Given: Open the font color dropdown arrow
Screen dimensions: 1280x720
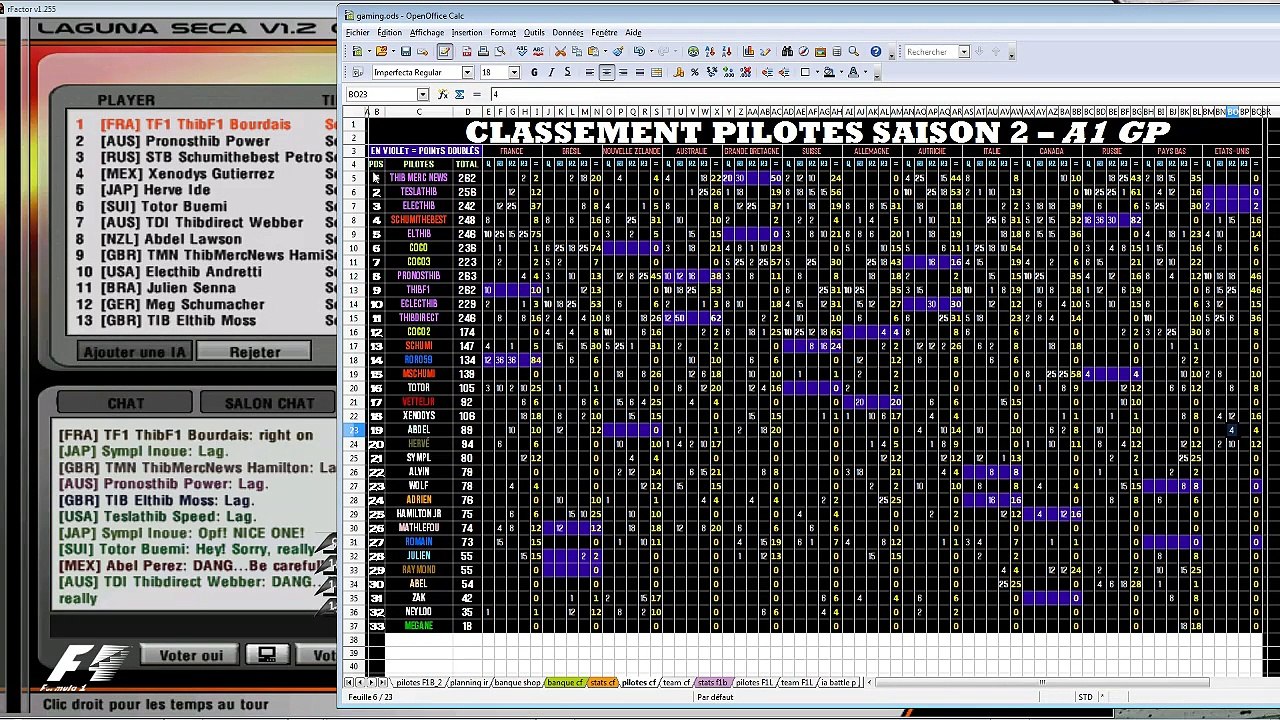Looking at the screenshot, I should coord(865,72).
